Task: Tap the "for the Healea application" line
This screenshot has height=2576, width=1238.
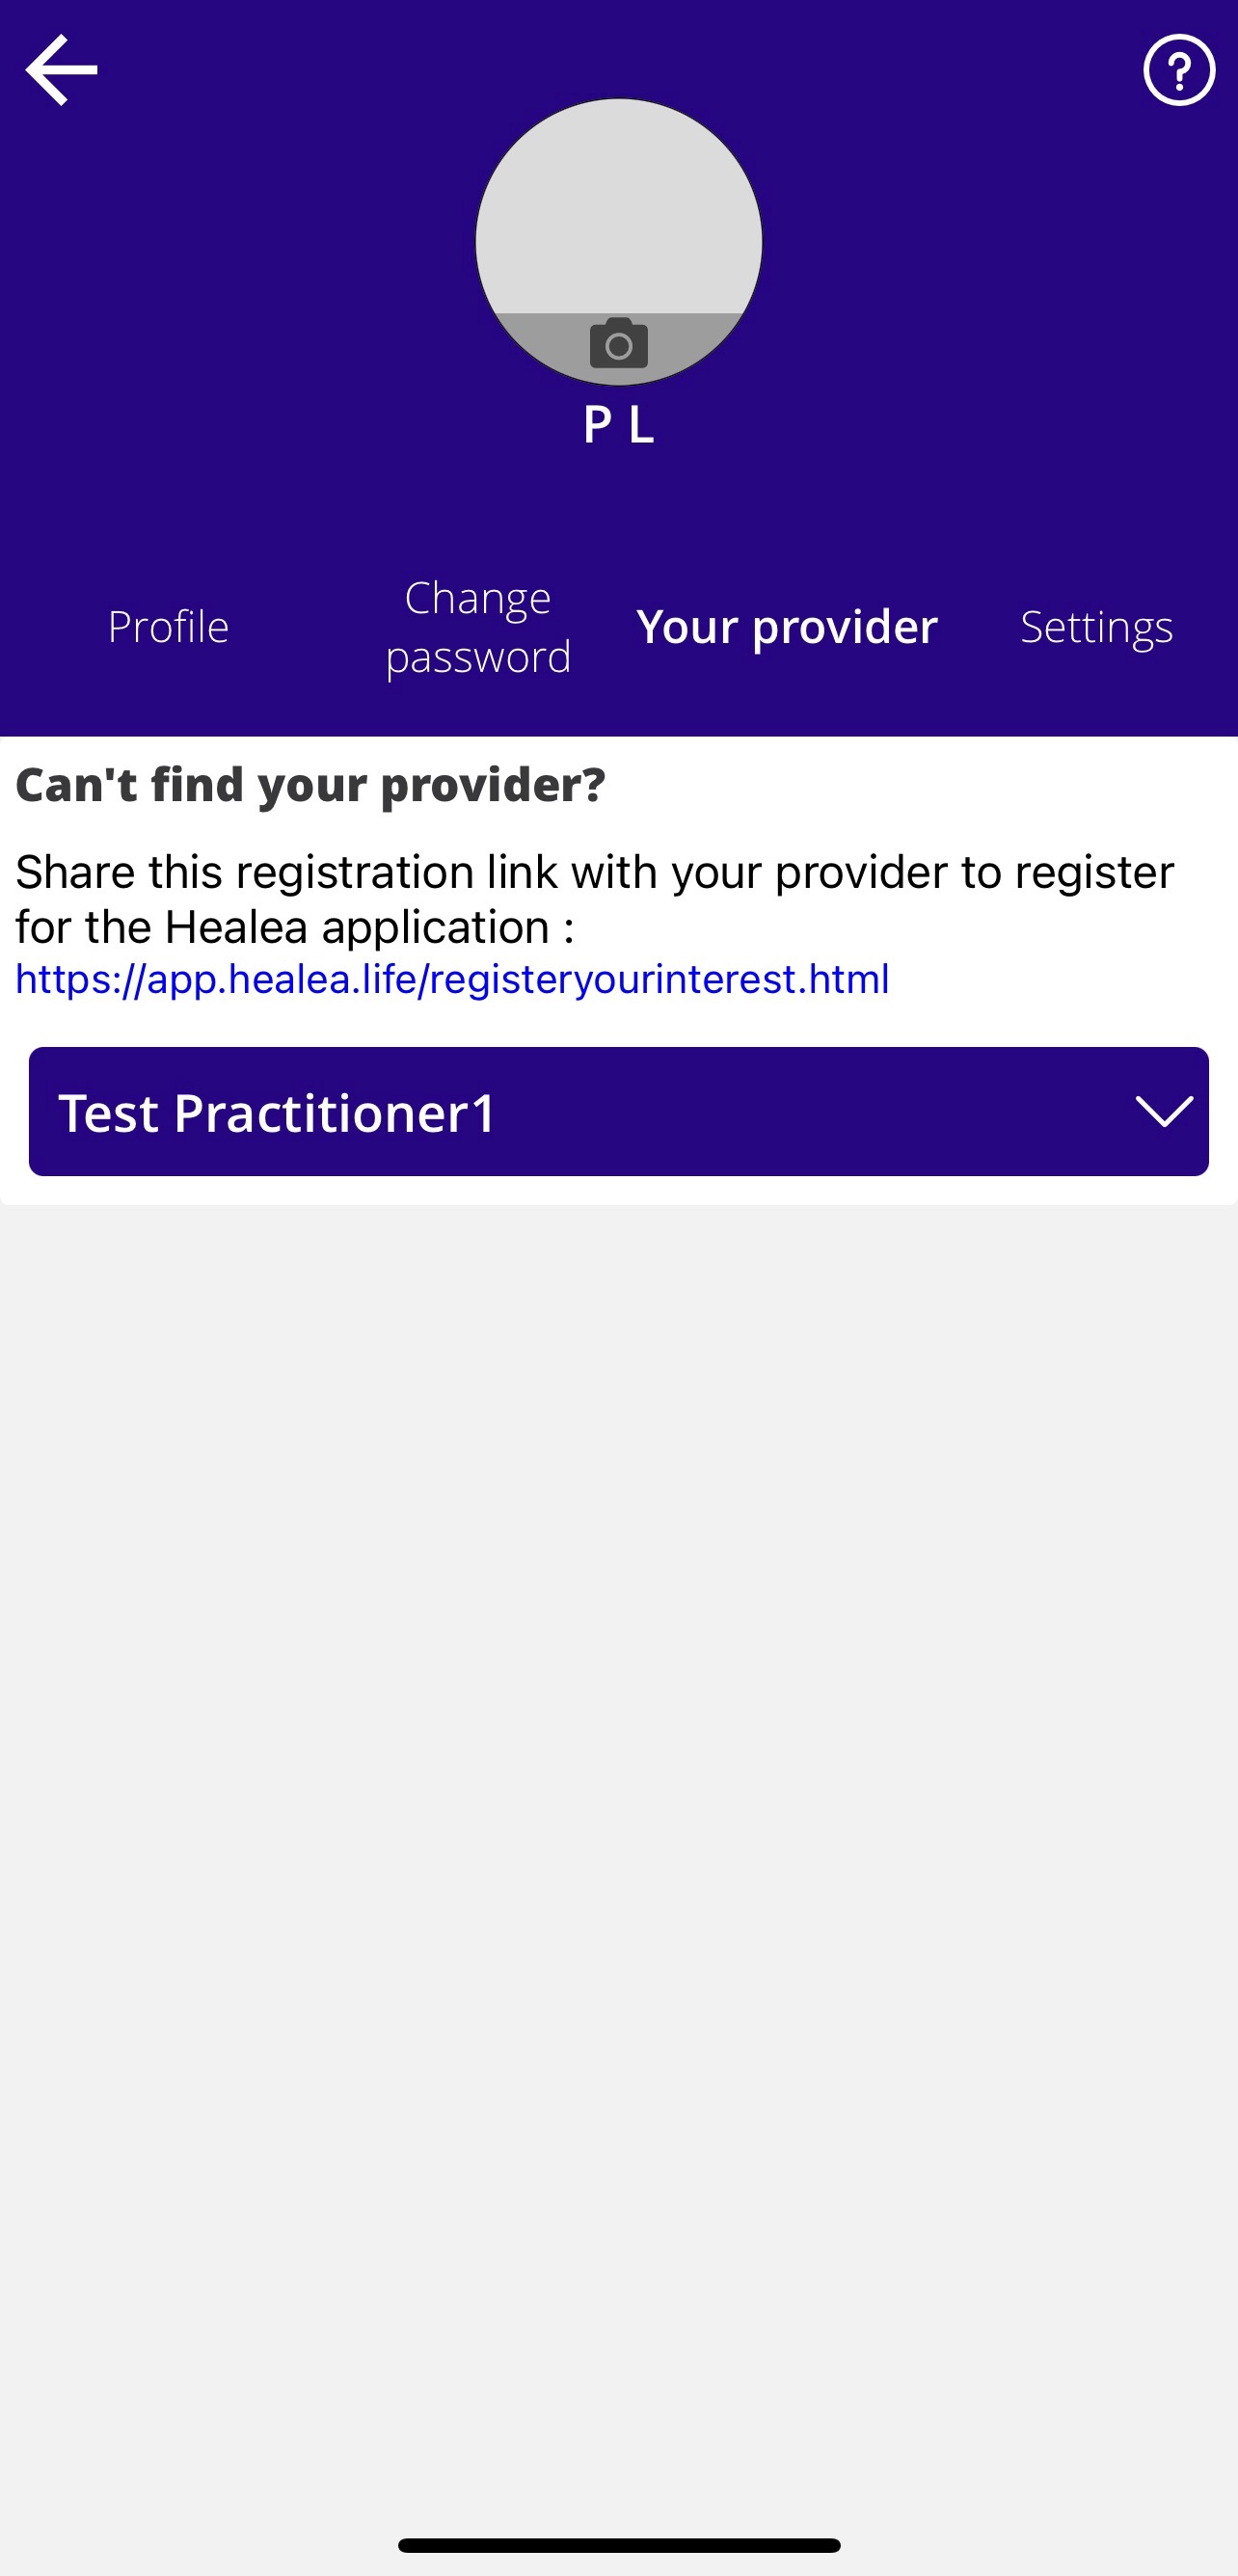Action: point(294,927)
